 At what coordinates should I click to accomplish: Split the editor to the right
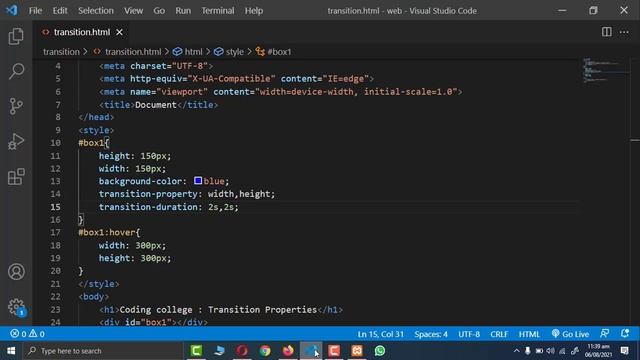click(607, 32)
